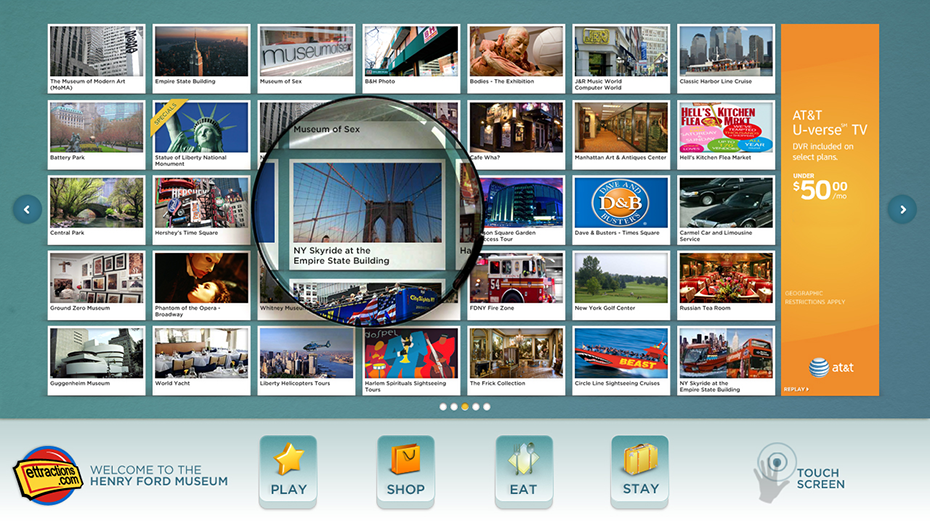Select the fourth pagination dot
The width and height of the screenshot is (930, 523).
[476, 407]
